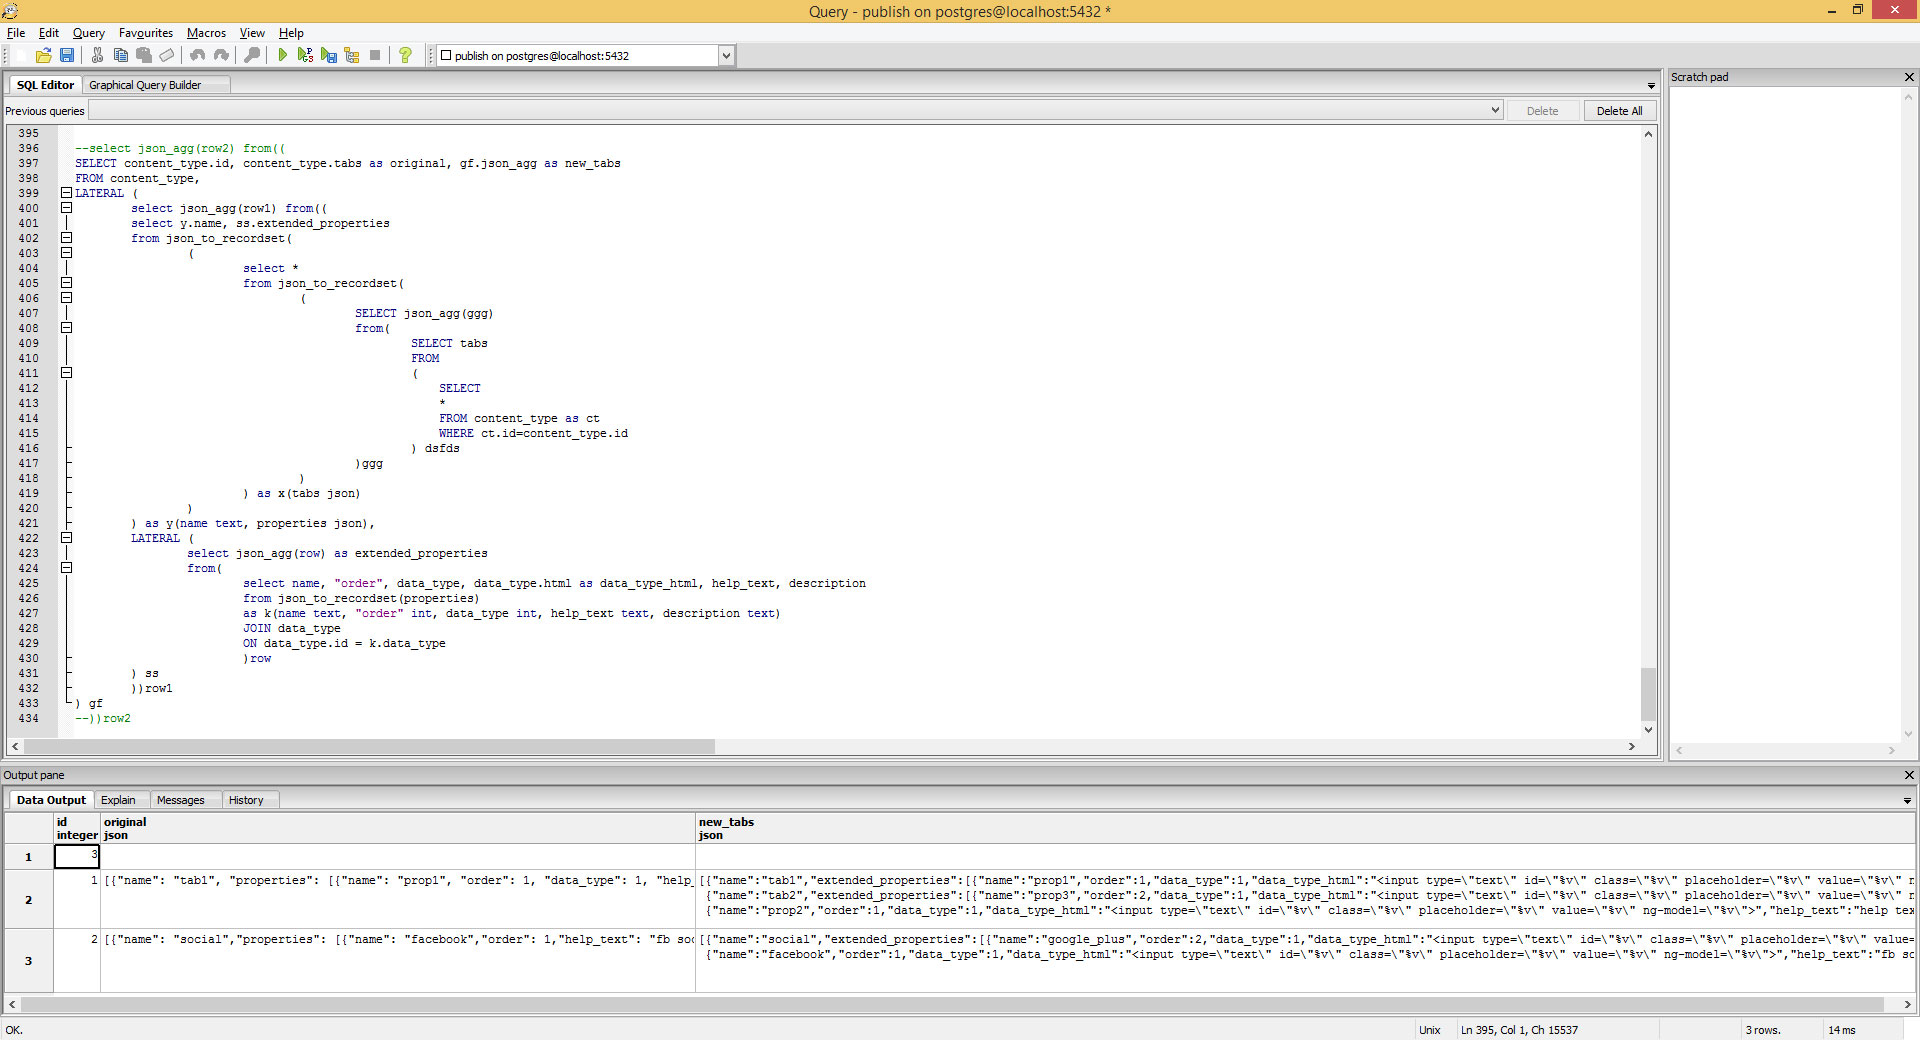
Task: Switch to Graphical Query Builder tab
Action: pos(145,85)
